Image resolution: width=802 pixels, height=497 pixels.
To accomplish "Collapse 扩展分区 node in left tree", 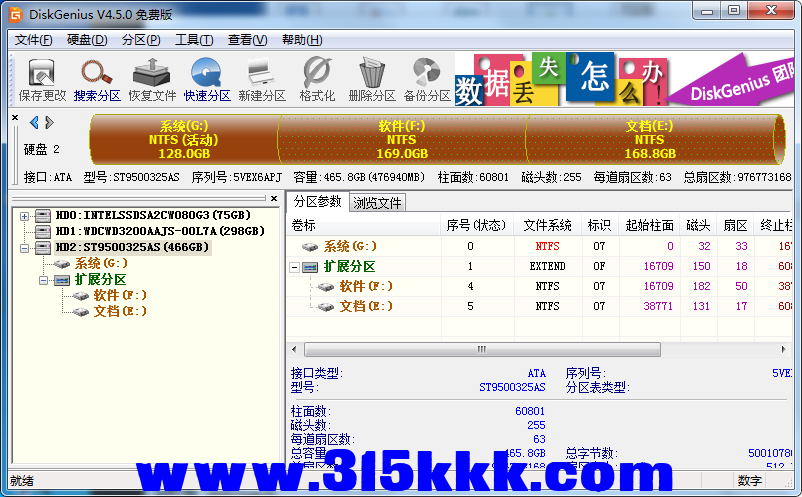I will tap(43, 280).
